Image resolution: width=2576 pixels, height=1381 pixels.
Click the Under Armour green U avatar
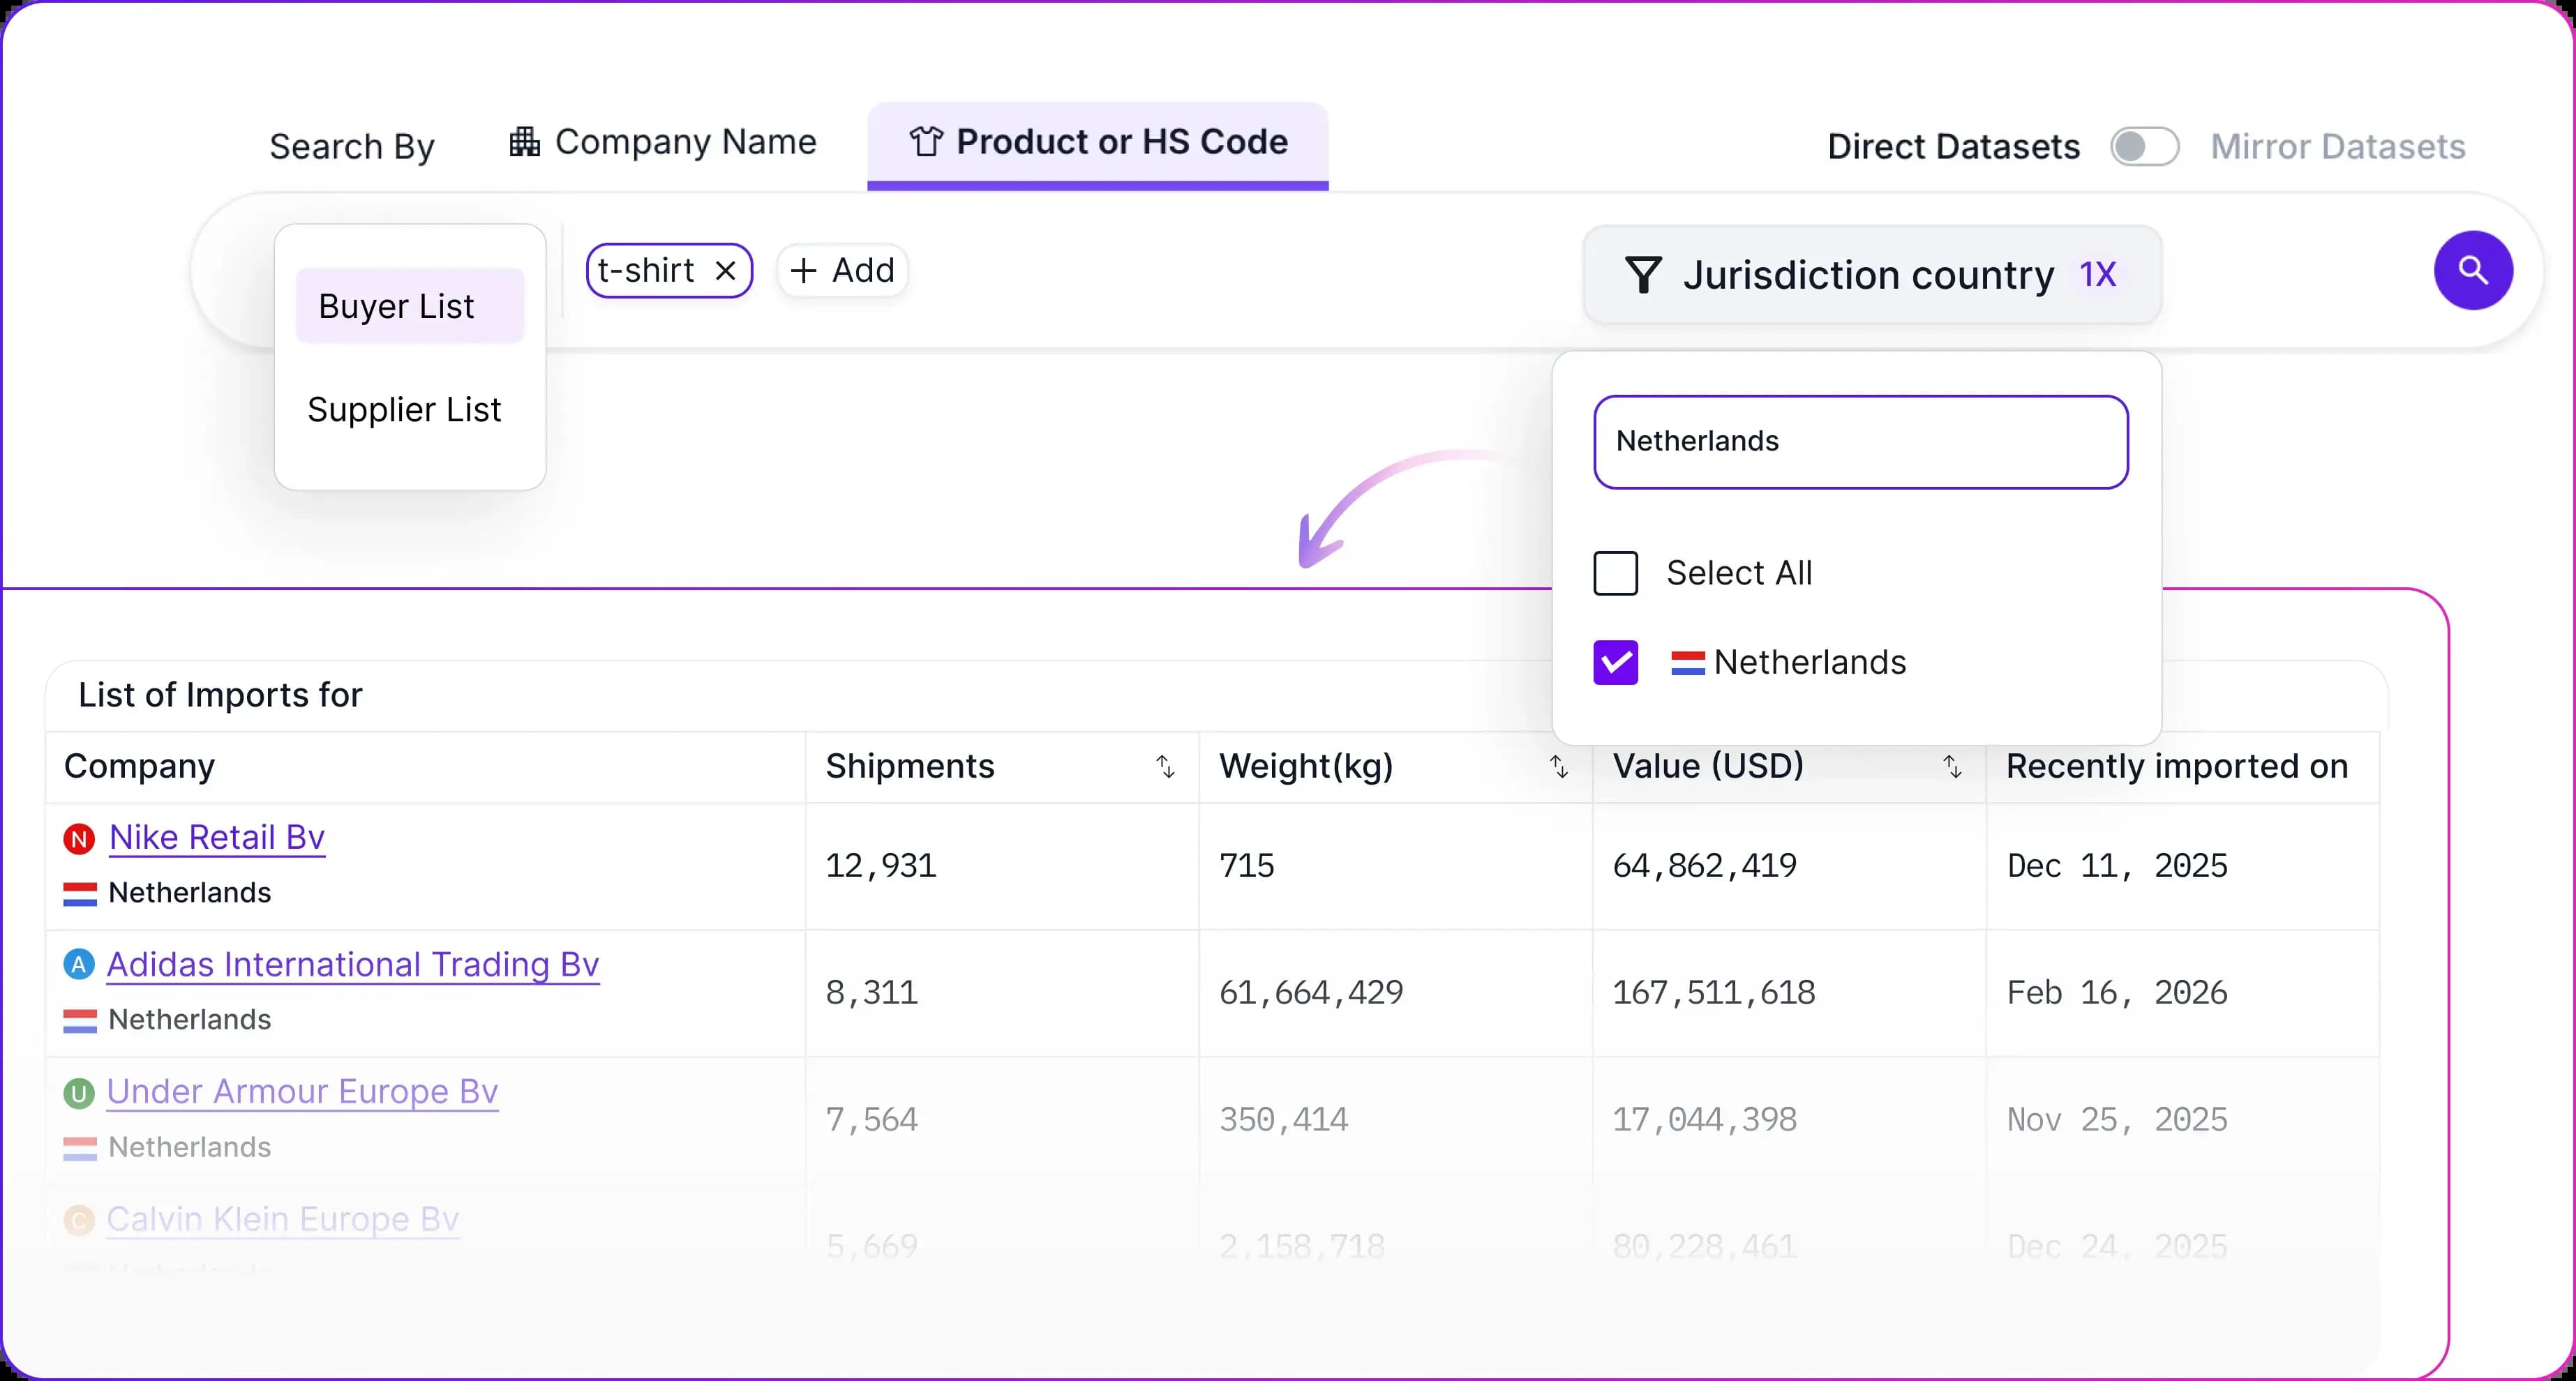[79, 1093]
